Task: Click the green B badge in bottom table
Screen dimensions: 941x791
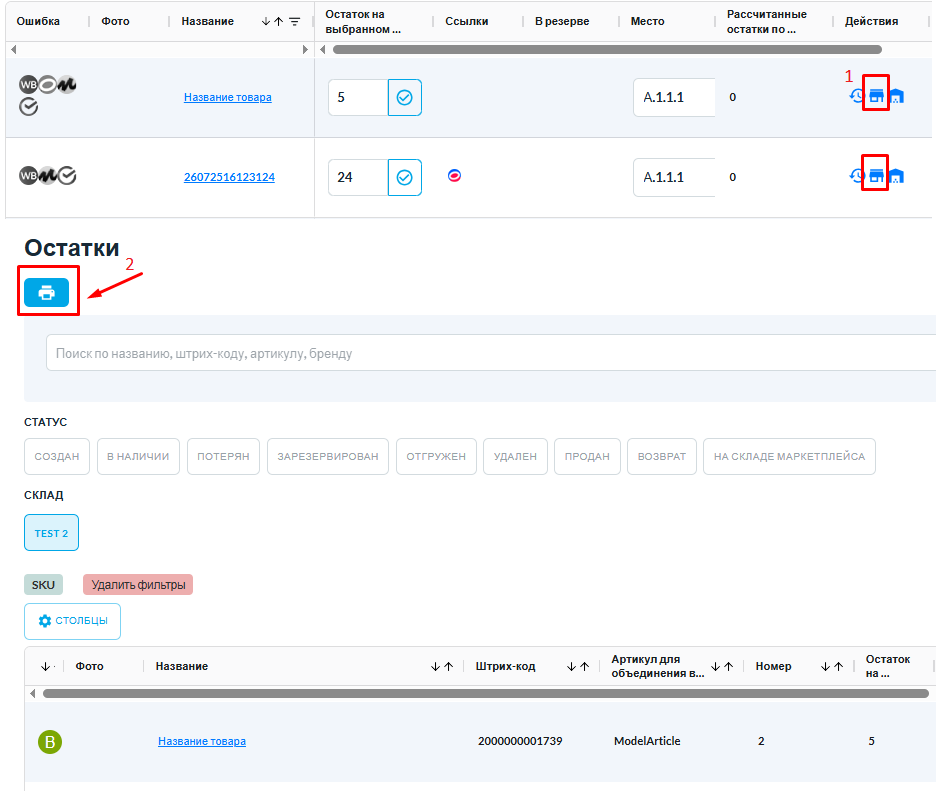Action: [x=50, y=741]
